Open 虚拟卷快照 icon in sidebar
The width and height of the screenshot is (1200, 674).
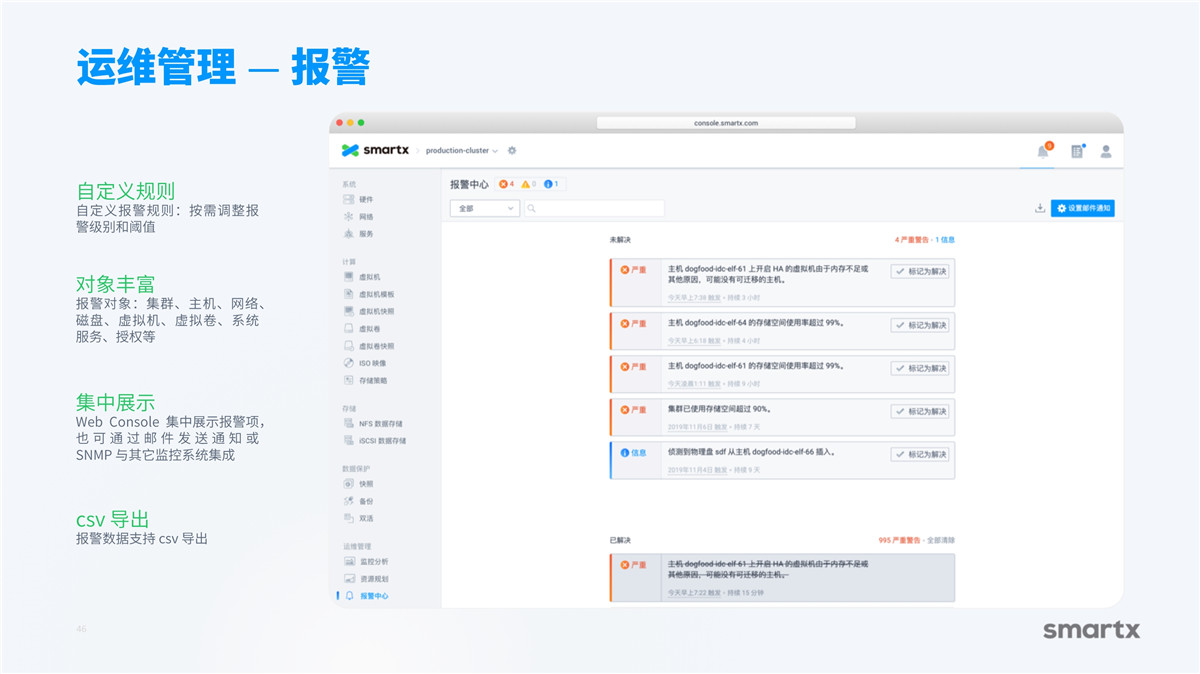click(349, 345)
